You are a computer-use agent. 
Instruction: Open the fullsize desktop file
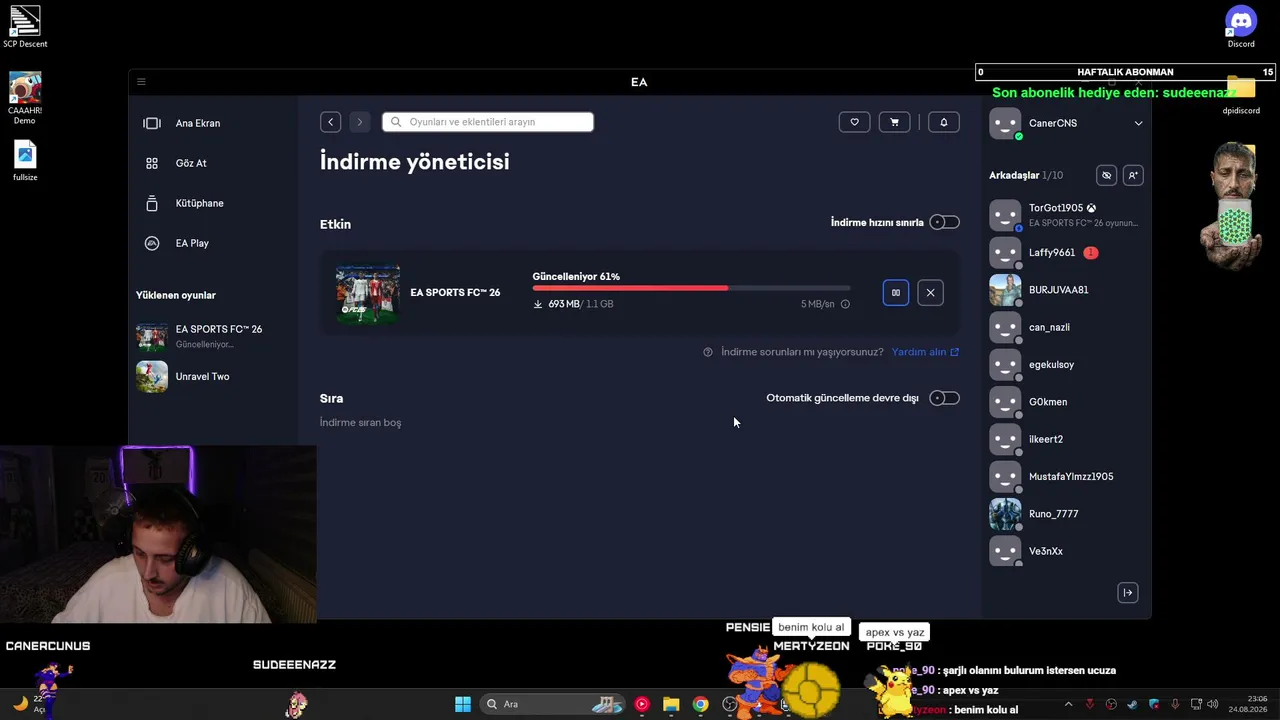click(x=25, y=161)
